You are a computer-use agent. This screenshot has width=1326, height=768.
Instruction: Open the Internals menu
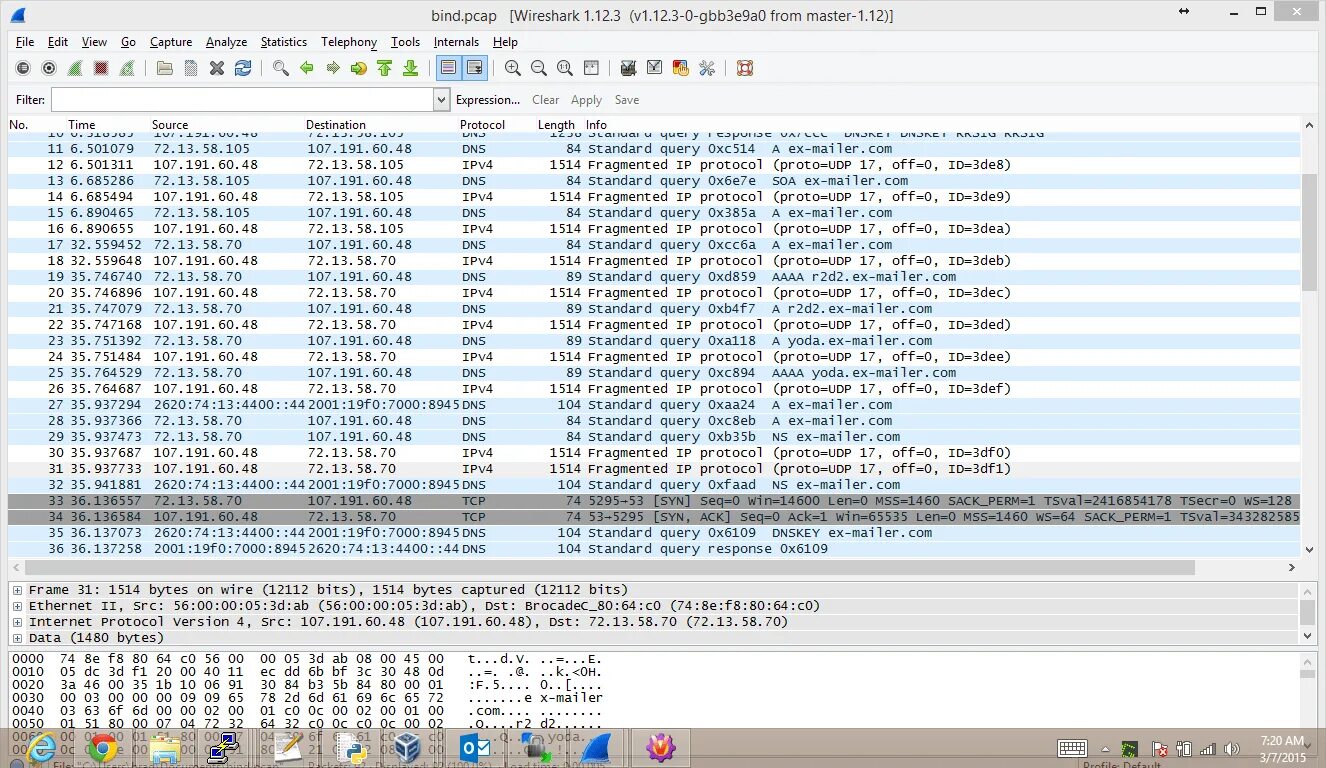click(456, 42)
